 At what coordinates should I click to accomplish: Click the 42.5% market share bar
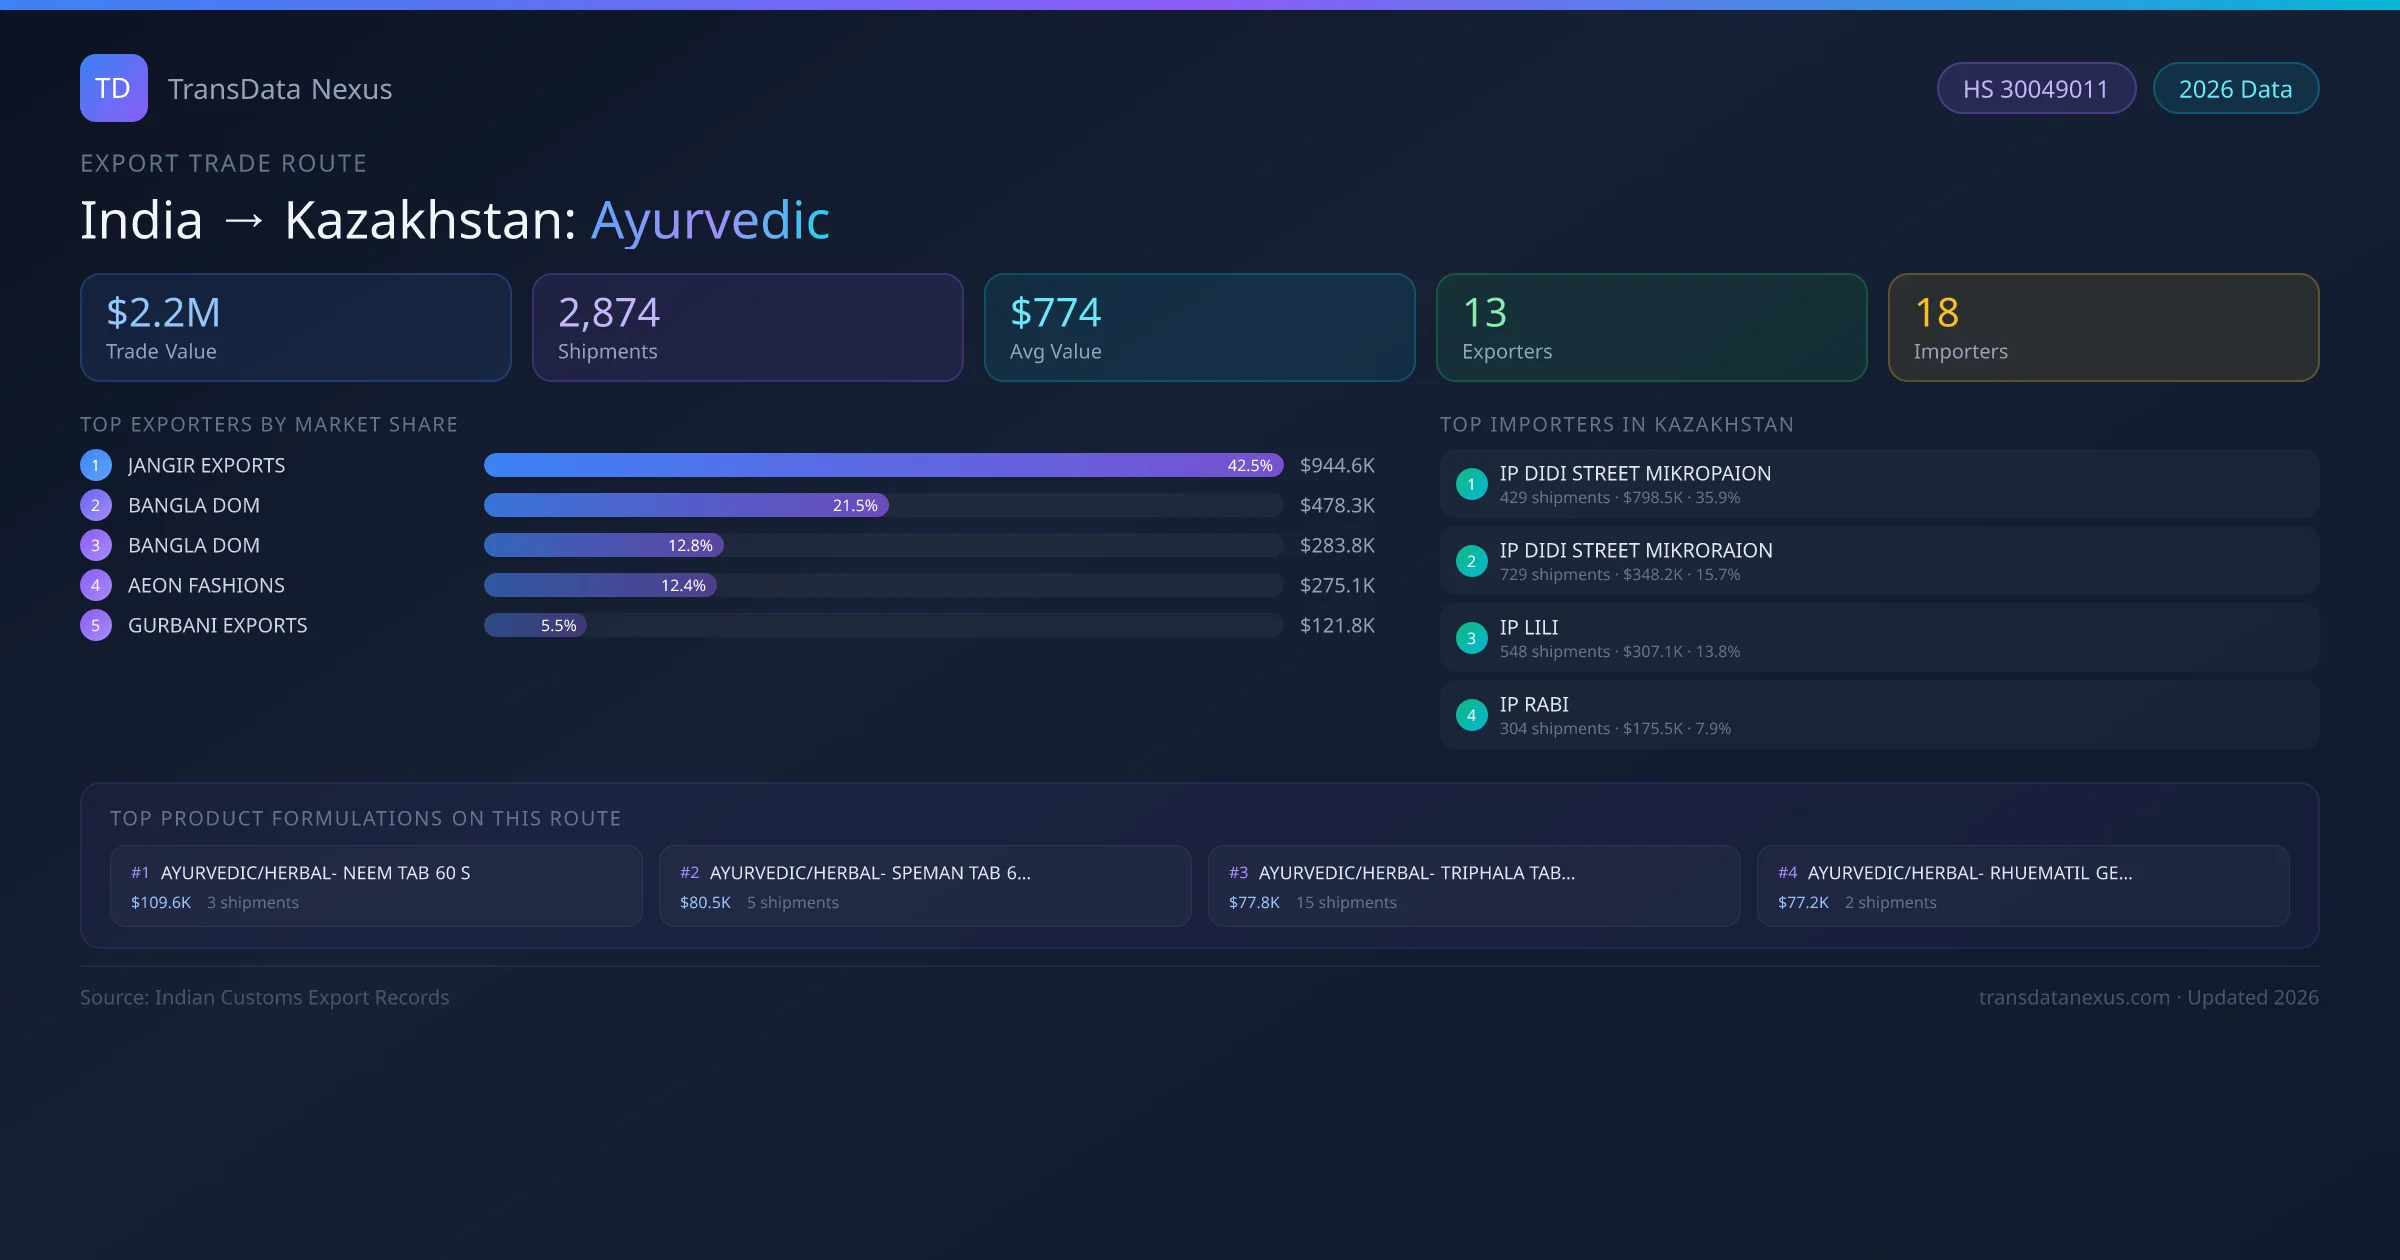tap(882, 465)
